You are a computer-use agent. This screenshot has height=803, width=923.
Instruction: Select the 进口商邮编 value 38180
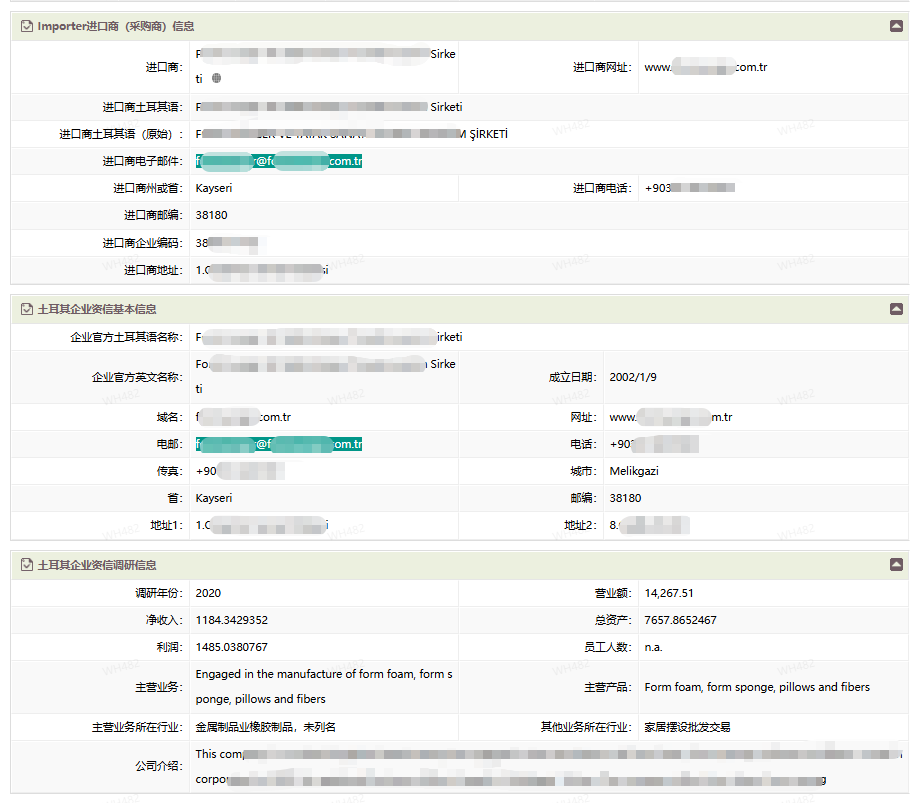pyautogui.click(x=211, y=215)
